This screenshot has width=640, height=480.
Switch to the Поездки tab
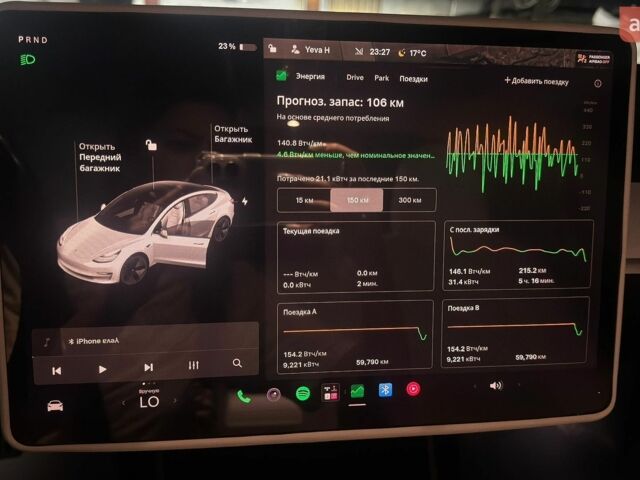click(x=413, y=79)
